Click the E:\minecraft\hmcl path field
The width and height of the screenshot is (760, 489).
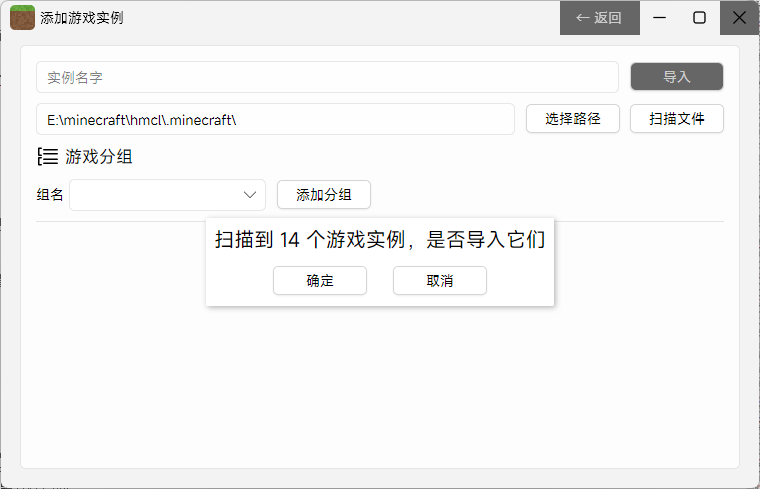coord(275,119)
